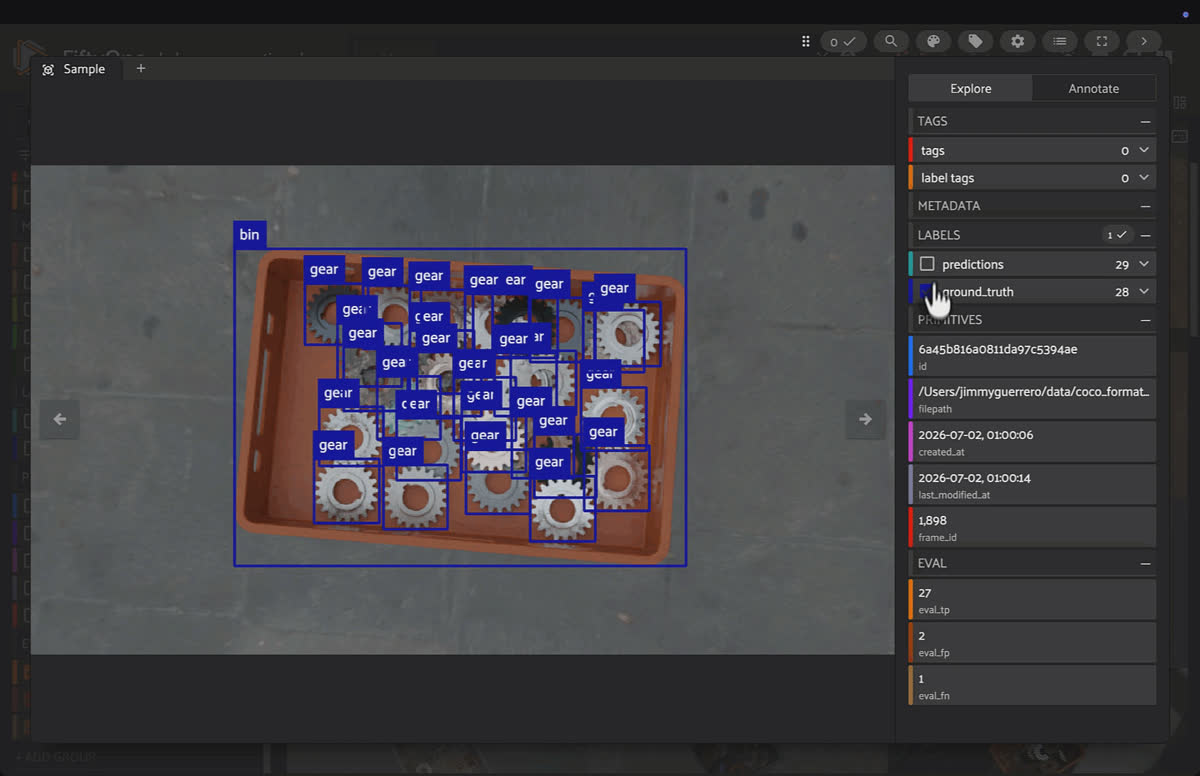This screenshot has height=776, width=1200.
Task: Add a new tab with plus icon
Action: [x=141, y=69]
